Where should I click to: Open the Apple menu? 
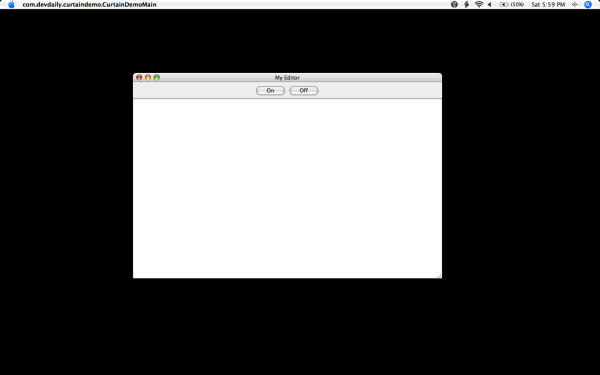click(11, 5)
